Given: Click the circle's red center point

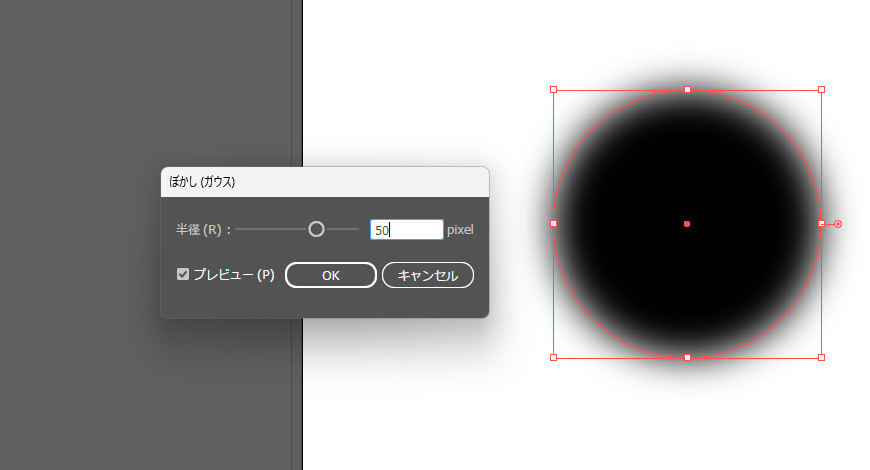Looking at the screenshot, I should coord(687,224).
